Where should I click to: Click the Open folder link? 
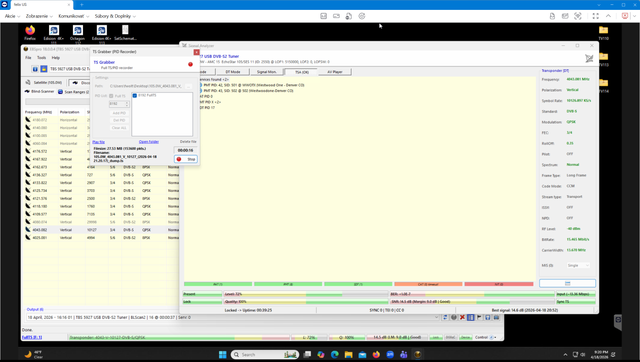coord(149,142)
